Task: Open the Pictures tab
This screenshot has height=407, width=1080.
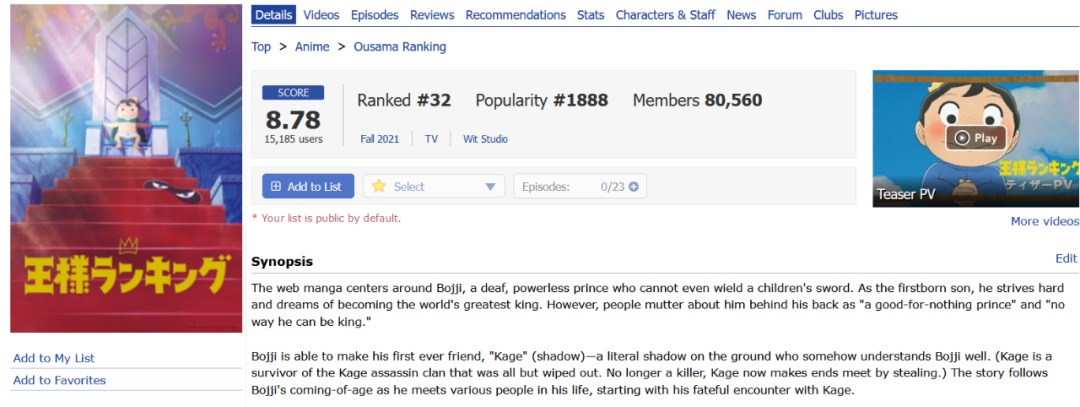Action: [x=876, y=14]
